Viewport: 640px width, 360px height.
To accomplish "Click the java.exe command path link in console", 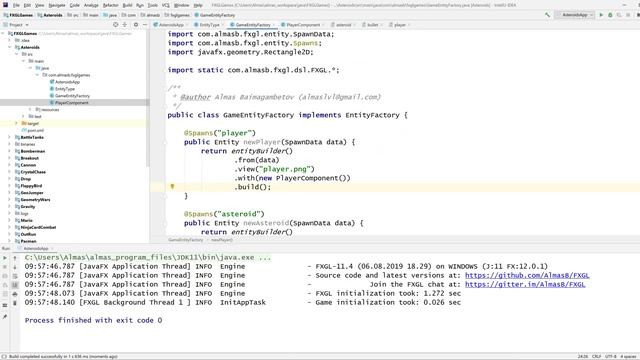I will pos(148,258).
